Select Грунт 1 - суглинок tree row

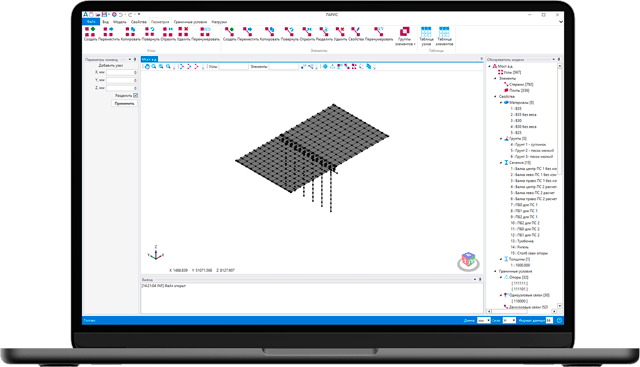528,145
